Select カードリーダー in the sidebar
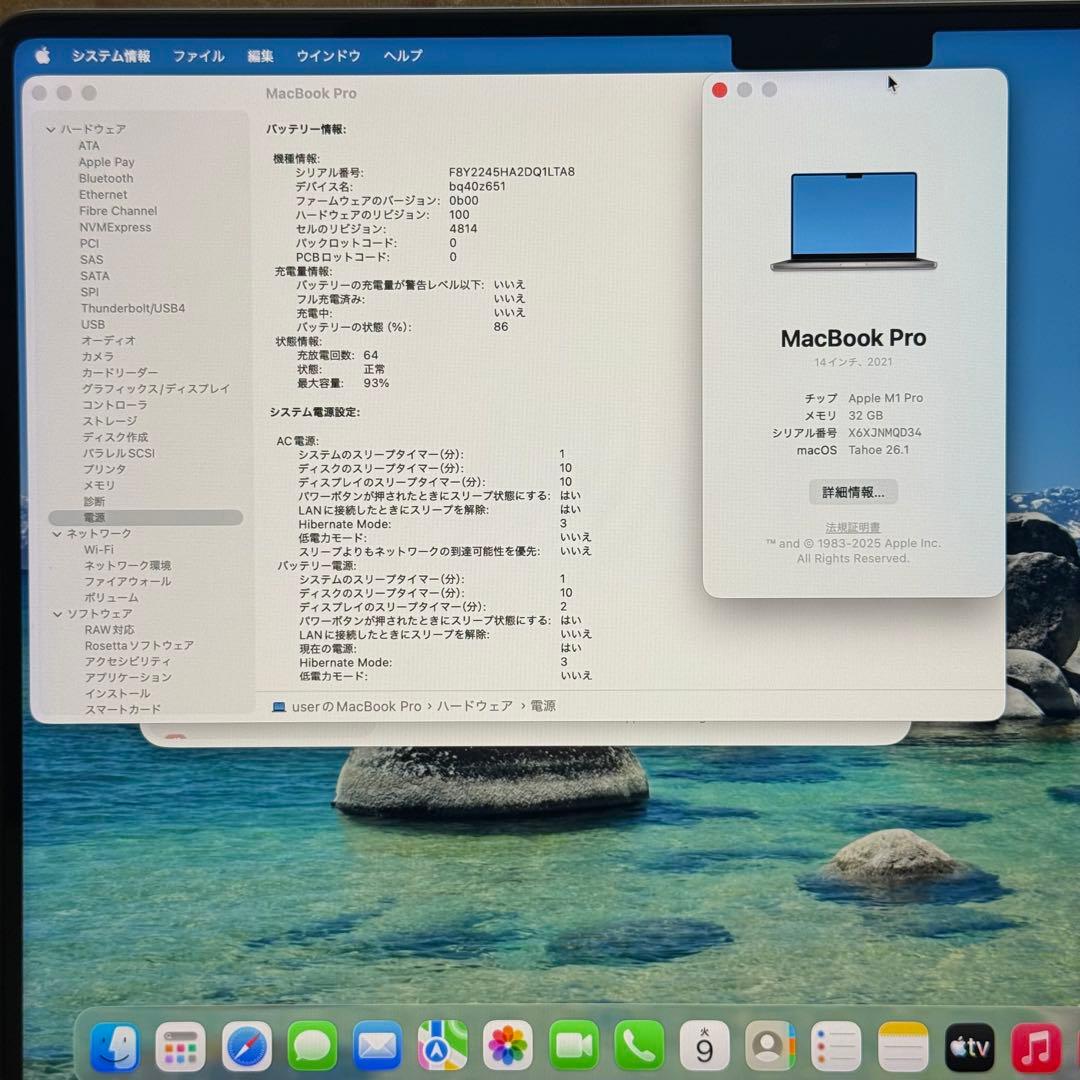Screen dimensions: 1080x1080 coord(120,373)
